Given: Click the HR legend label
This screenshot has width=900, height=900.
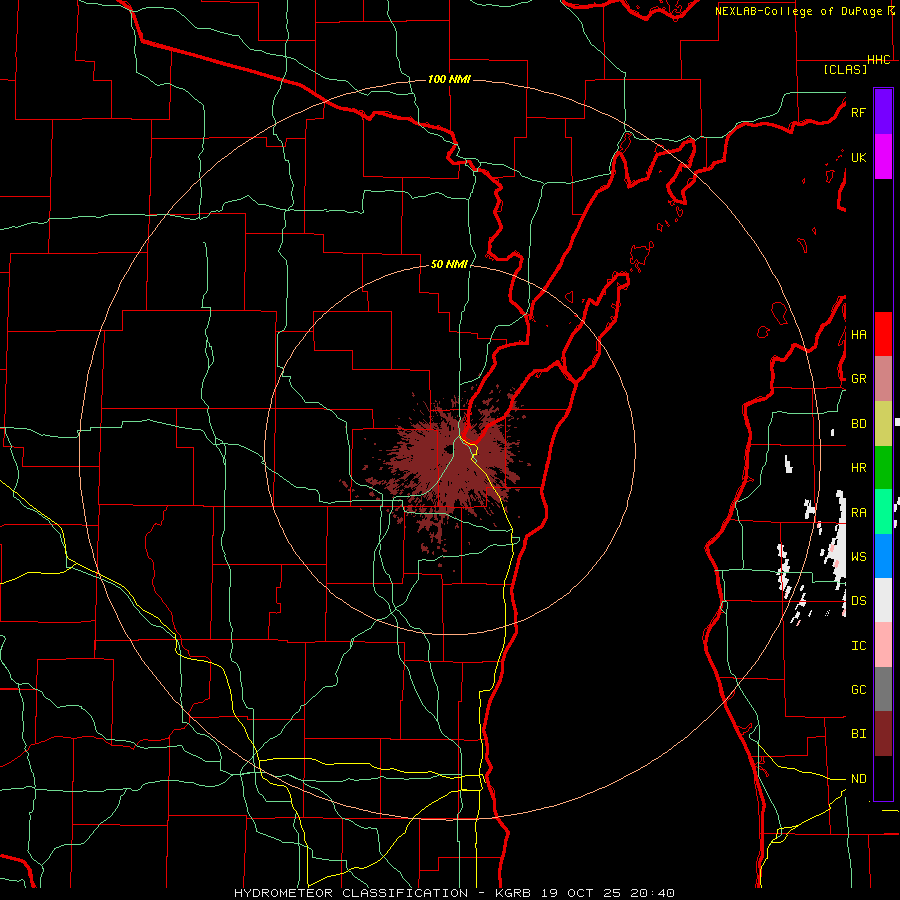Looking at the screenshot, I should coord(858,468).
